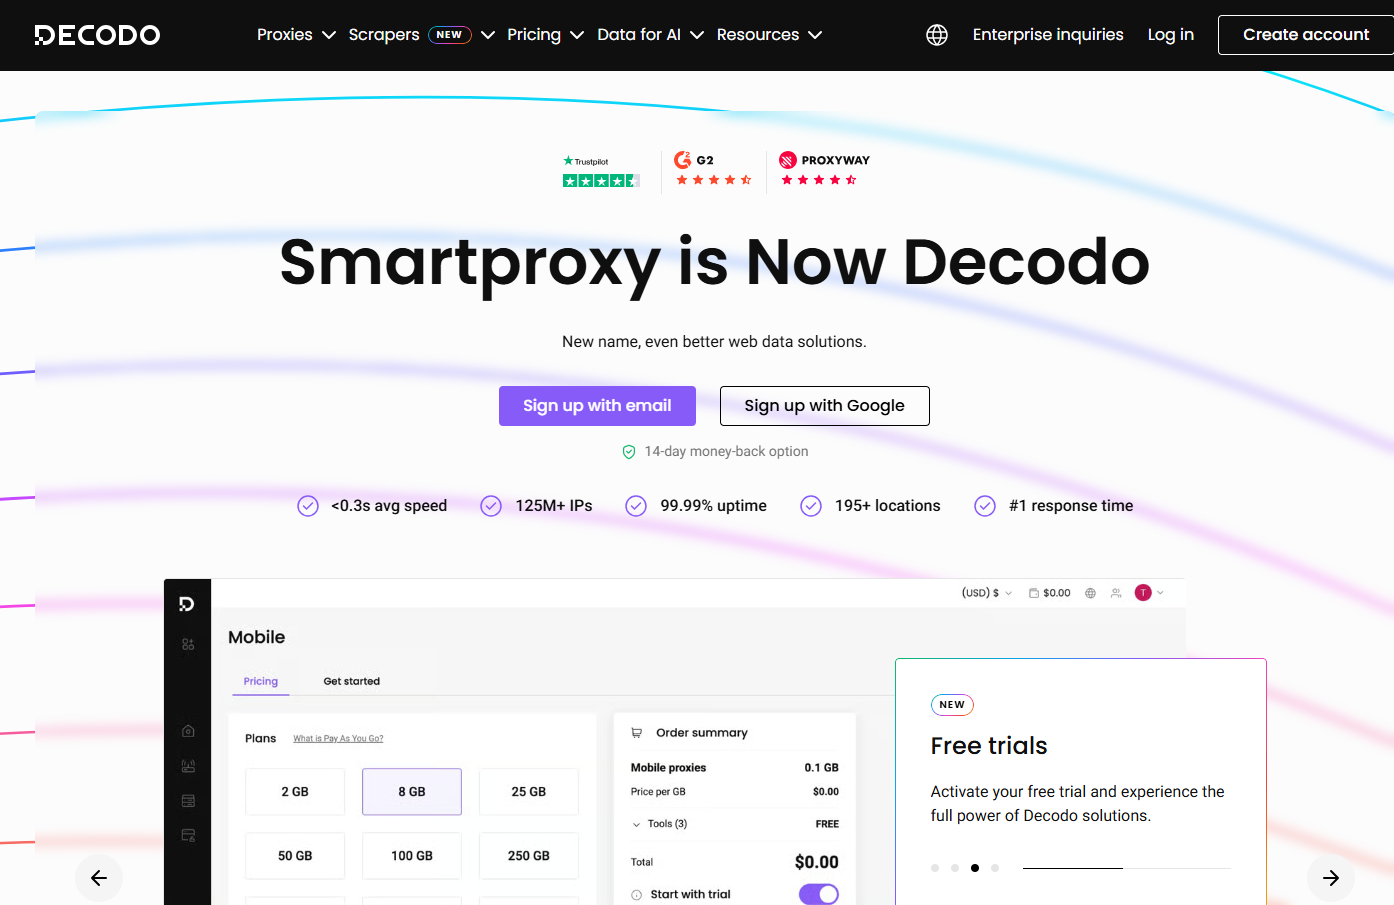The height and width of the screenshot is (905, 1394).
Task: Click the 14-day money-back option text
Action: click(x=726, y=452)
